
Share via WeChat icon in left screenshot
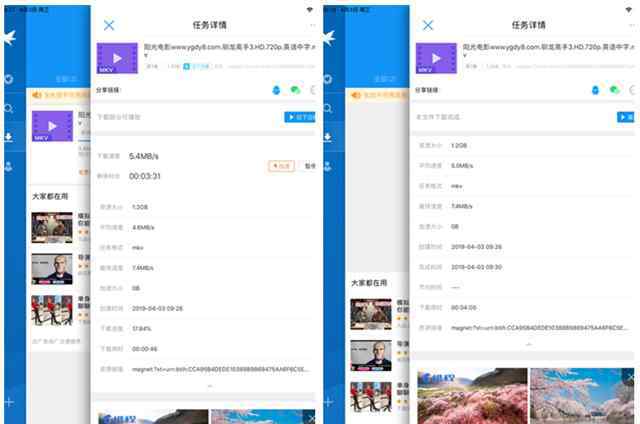tap(295, 90)
